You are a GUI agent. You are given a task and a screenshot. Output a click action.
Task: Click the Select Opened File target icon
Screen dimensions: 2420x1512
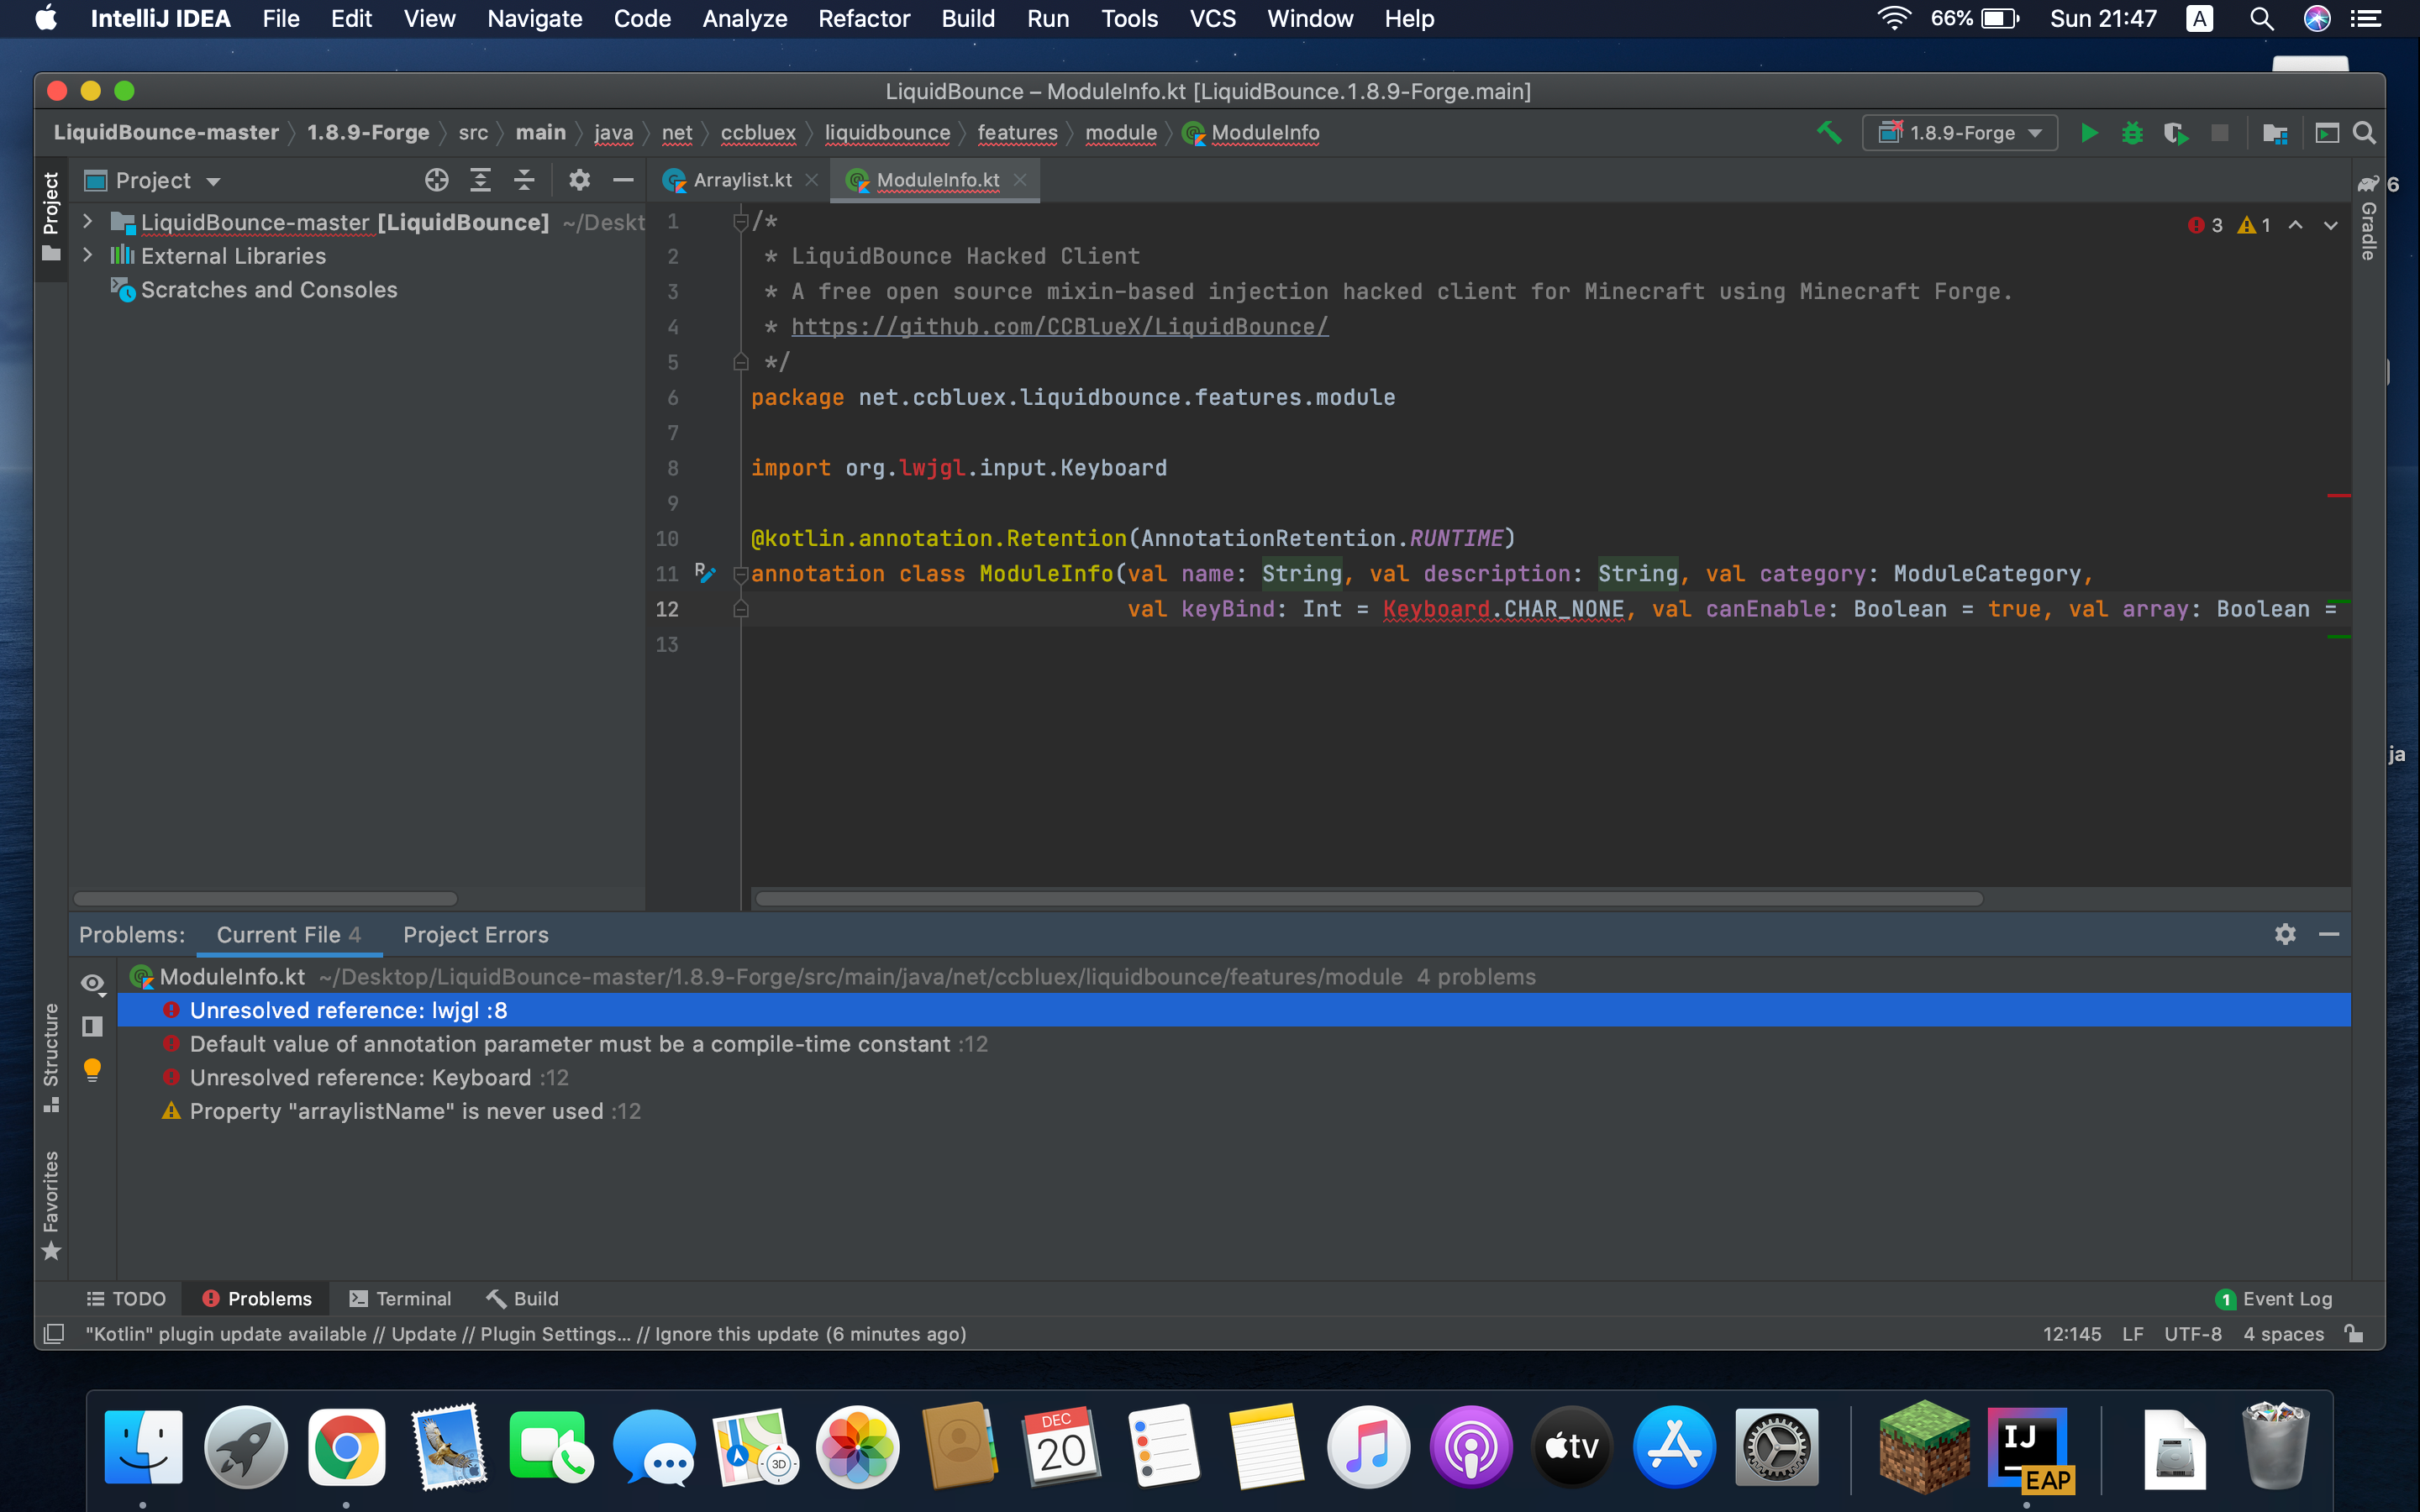(x=436, y=180)
